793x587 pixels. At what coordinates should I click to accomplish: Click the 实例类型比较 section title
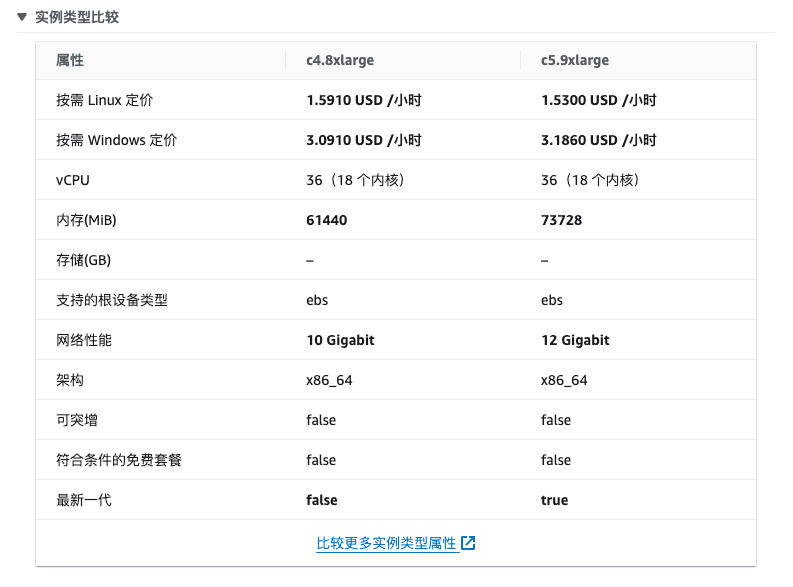coord(77,17)
